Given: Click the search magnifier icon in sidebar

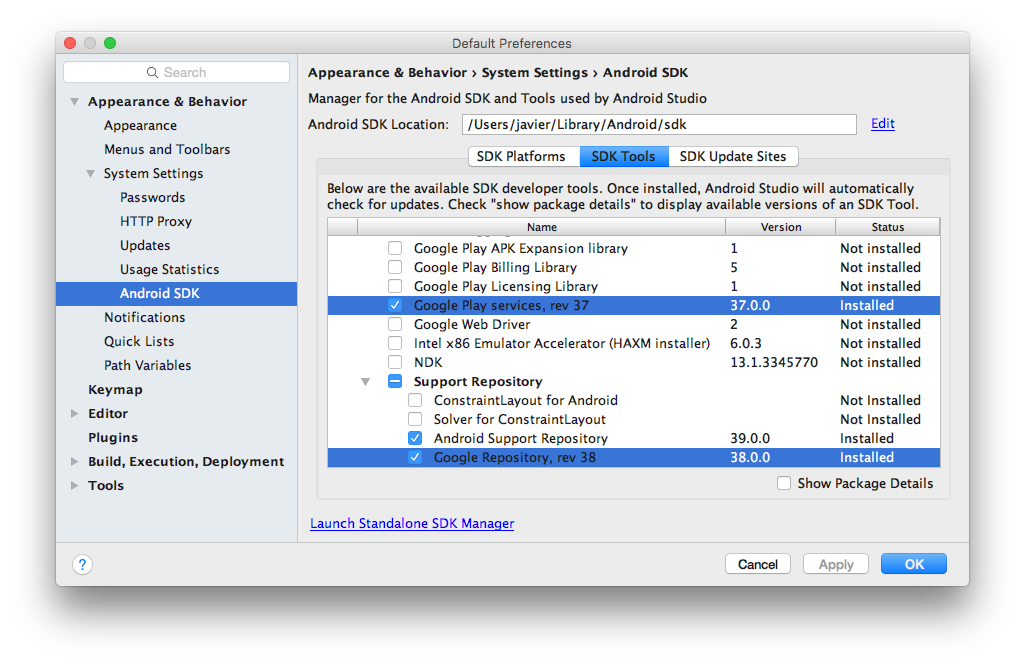Looking at the screenshot, I should coord(153,73).
